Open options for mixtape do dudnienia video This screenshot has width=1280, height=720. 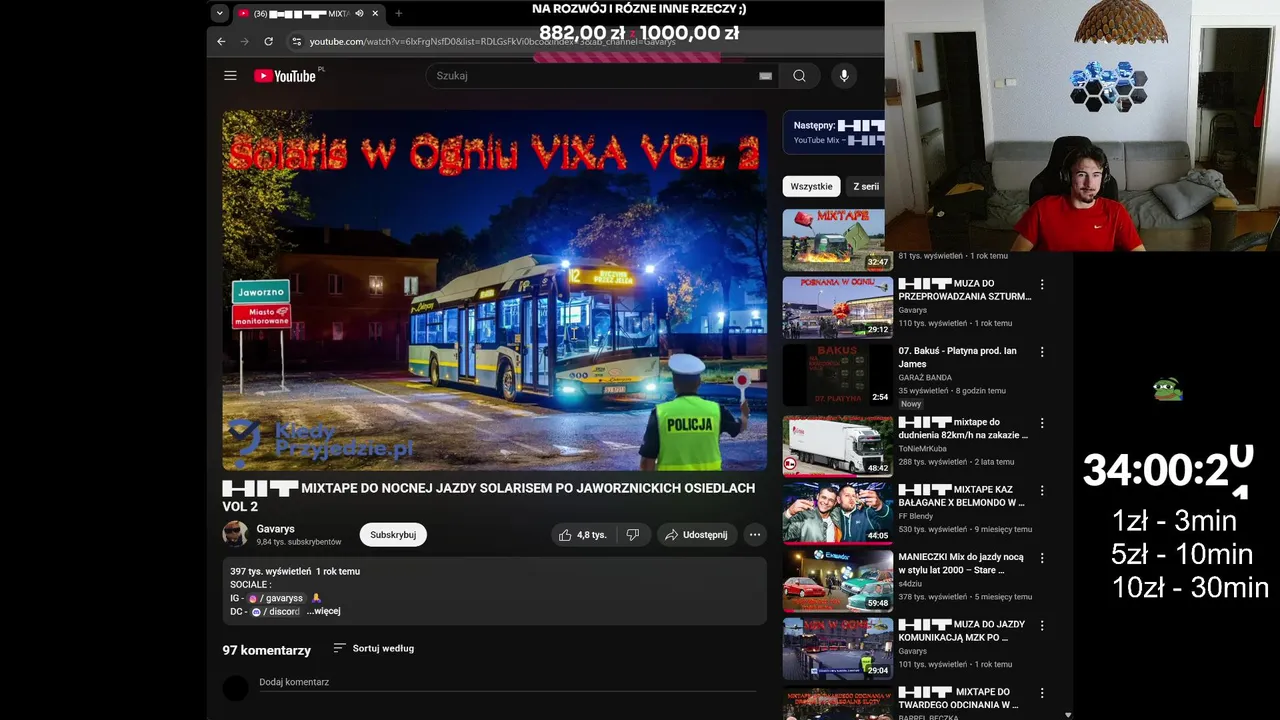point(1042,423)
